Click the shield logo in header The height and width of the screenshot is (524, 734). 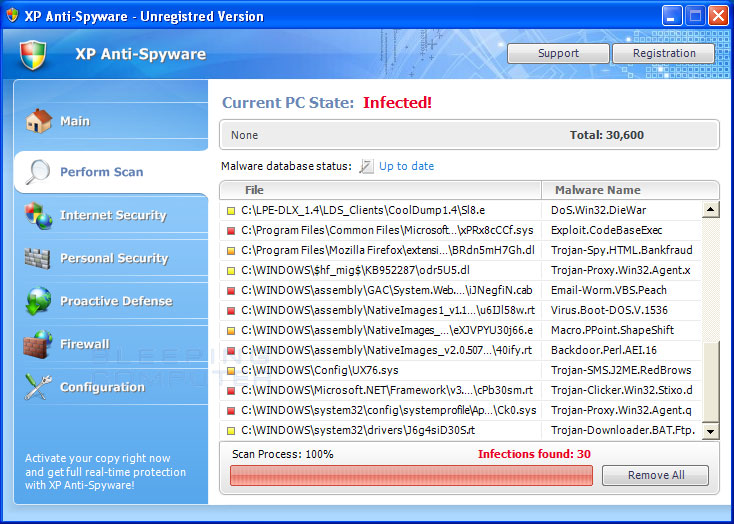pyautogui.click(x=33, y=54)
